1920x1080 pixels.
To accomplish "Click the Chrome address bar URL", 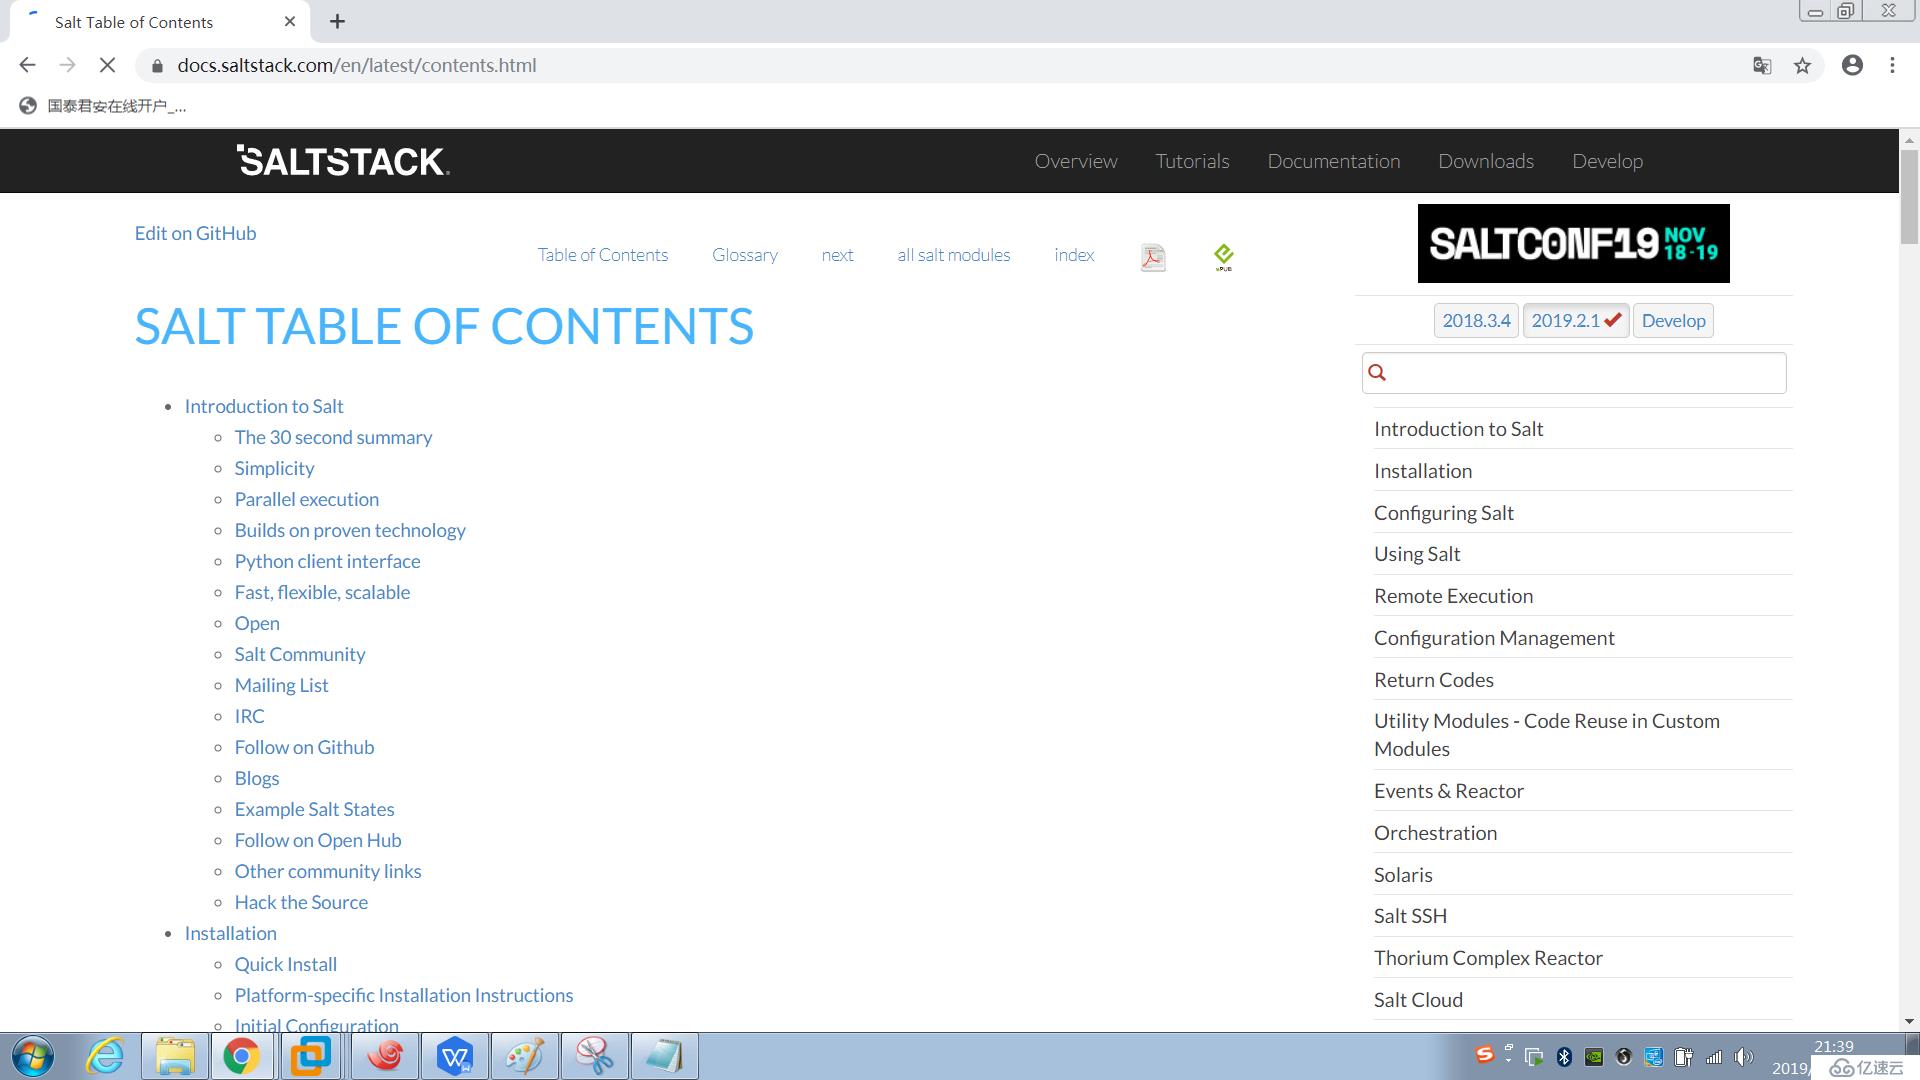I will click(357, 65).
